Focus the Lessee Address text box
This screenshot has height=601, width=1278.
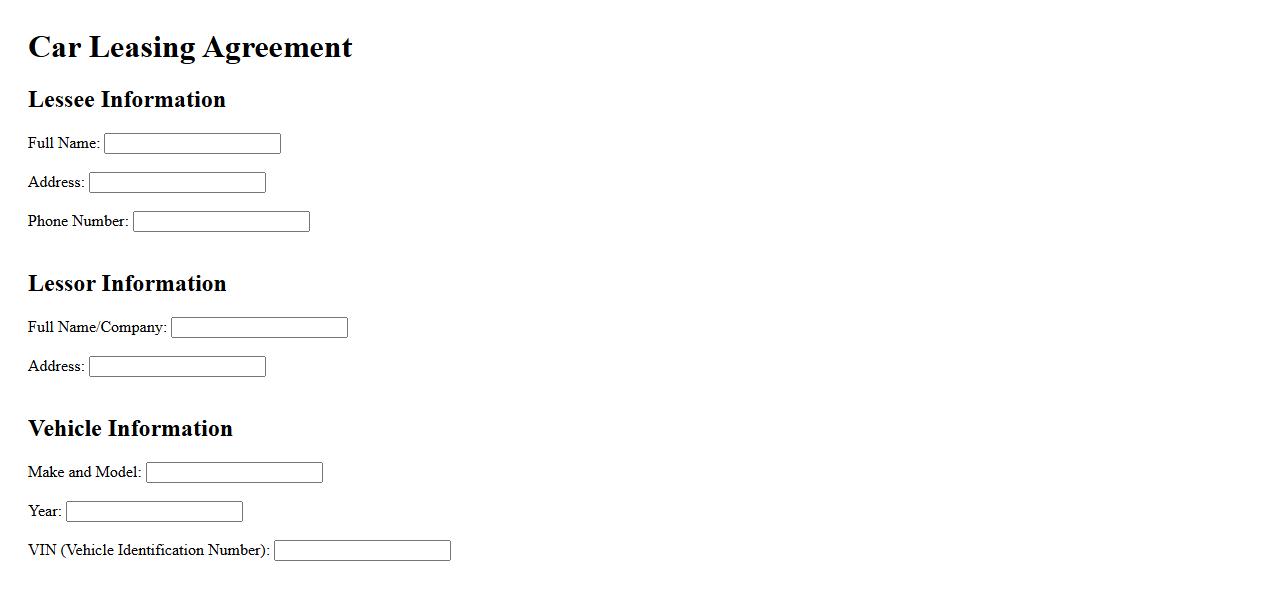point(177,183)
